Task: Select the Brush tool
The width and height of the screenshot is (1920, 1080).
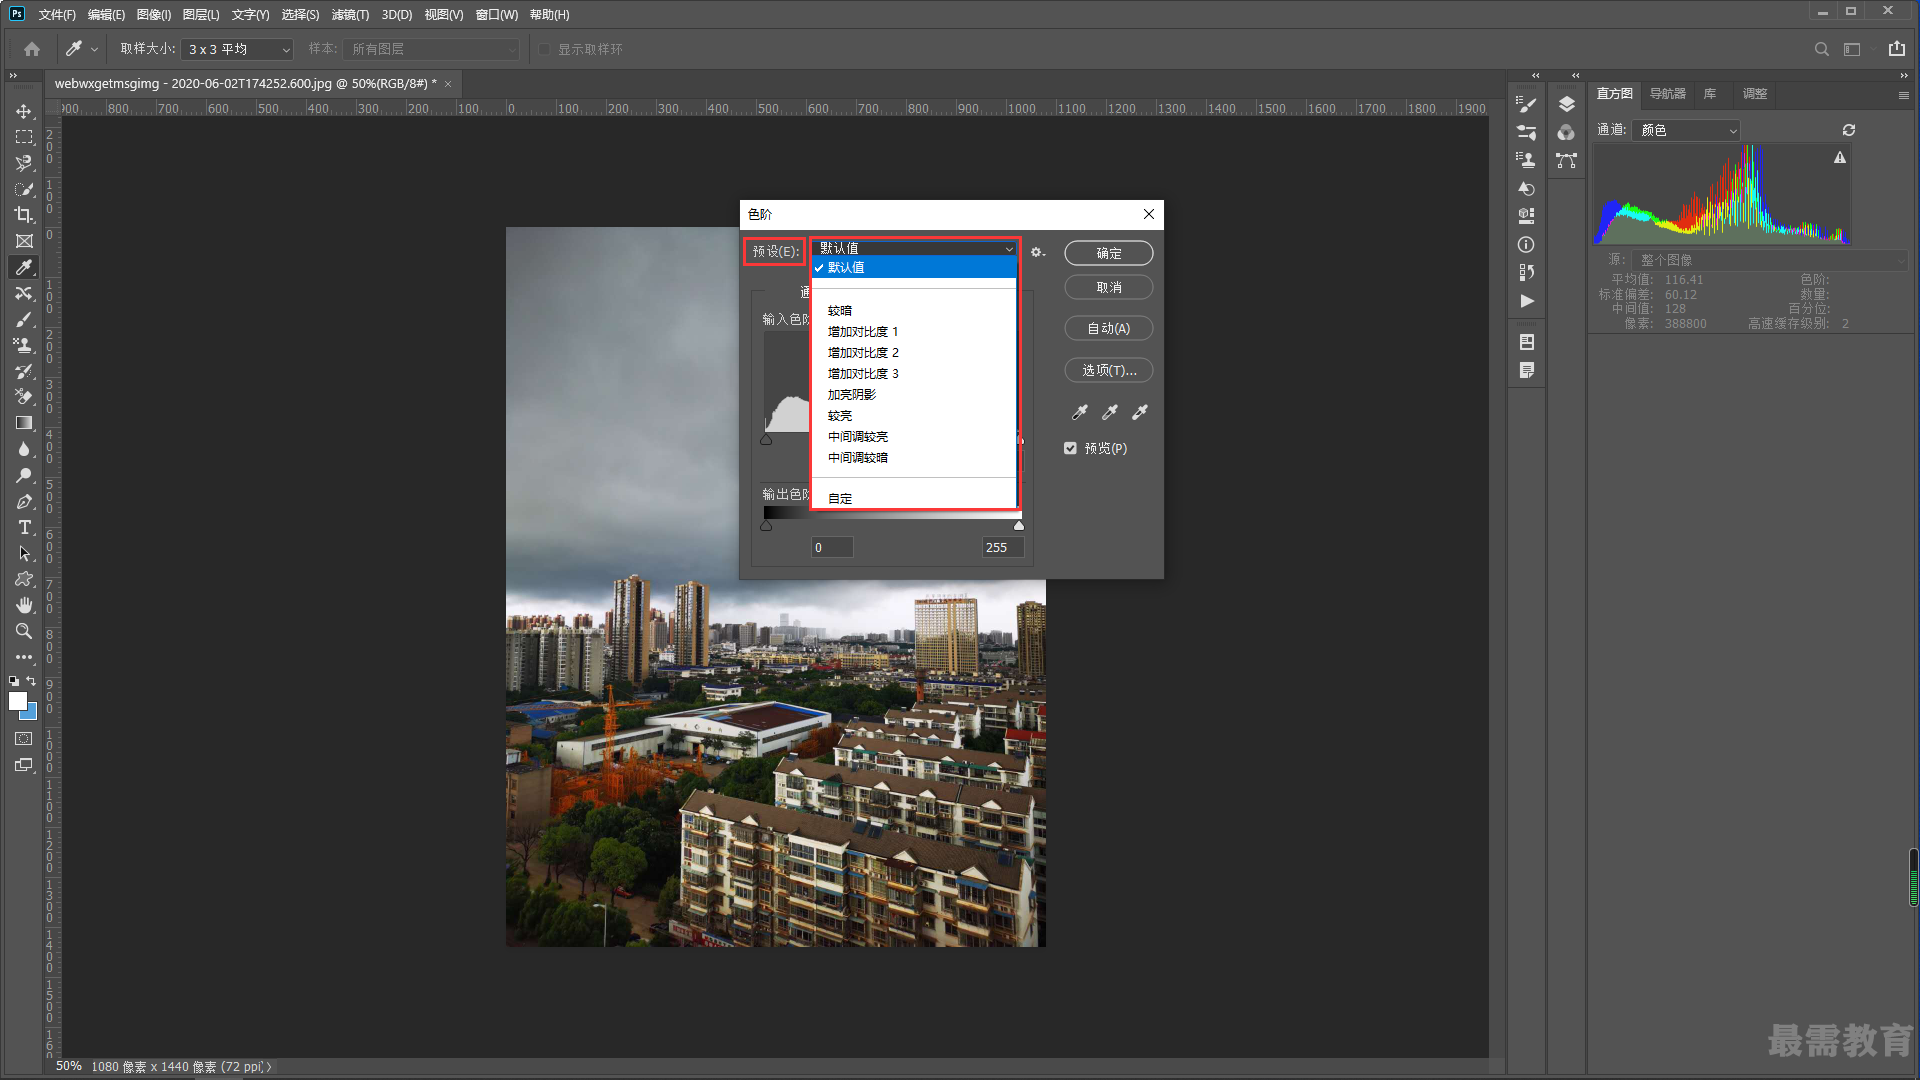Action: pyautogui.click(x=24, y=319)
